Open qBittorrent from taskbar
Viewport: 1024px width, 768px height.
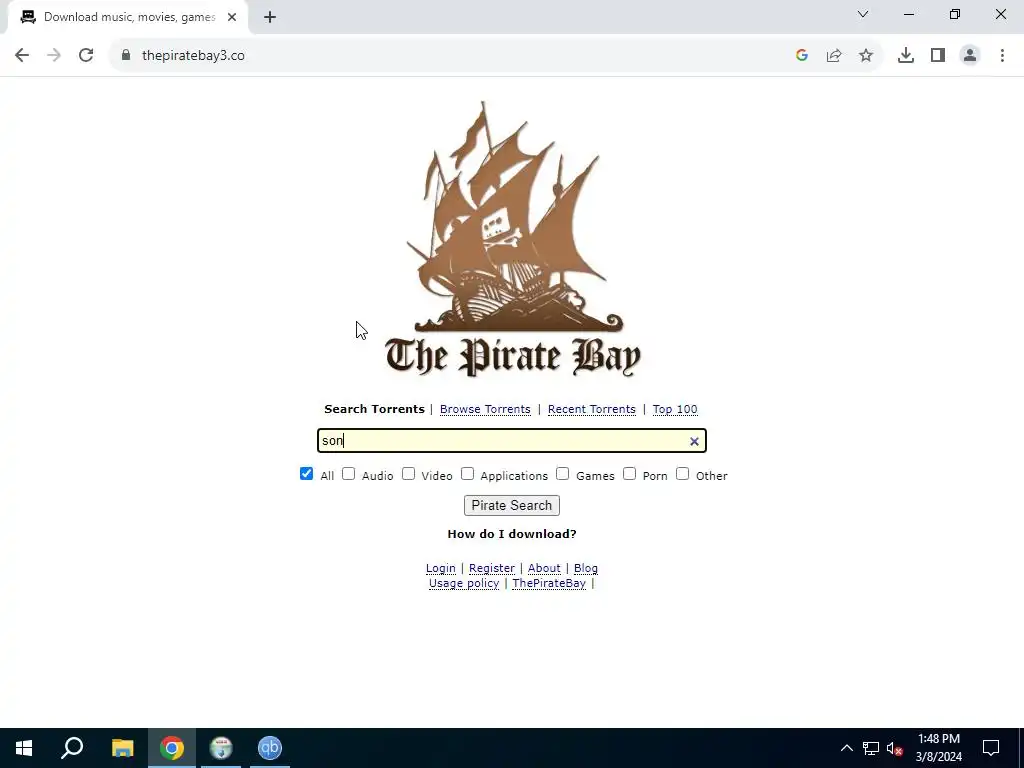pyautogui.click(x=270, y=748)
